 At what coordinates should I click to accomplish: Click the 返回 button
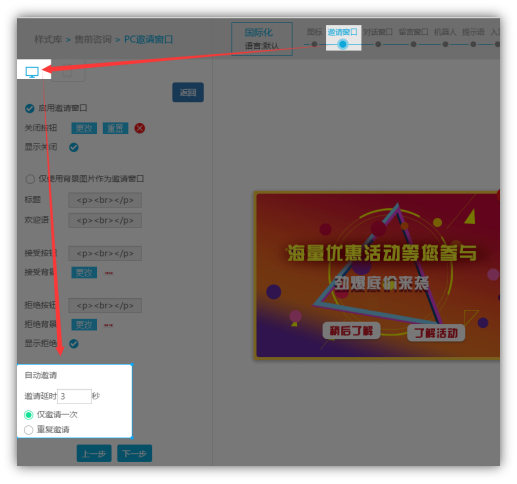(188, 92)
